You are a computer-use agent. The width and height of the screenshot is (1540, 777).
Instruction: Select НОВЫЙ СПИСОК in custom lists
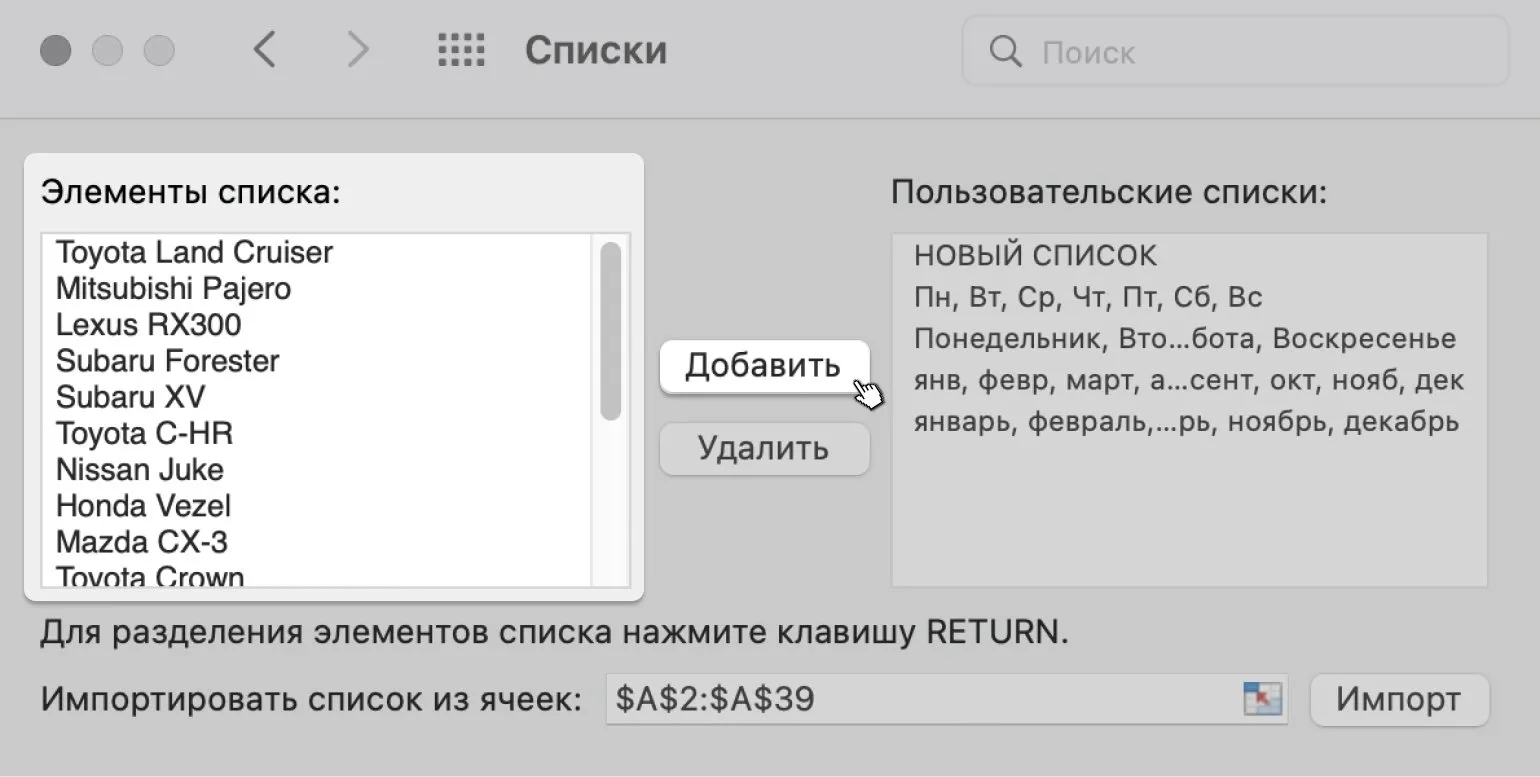(x=1035, y=256)
